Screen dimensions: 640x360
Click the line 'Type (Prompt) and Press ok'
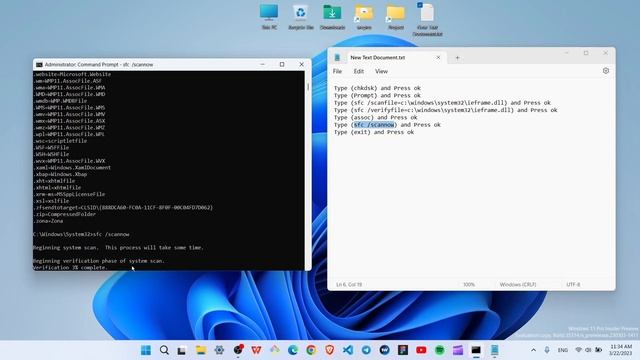[377, 96]
